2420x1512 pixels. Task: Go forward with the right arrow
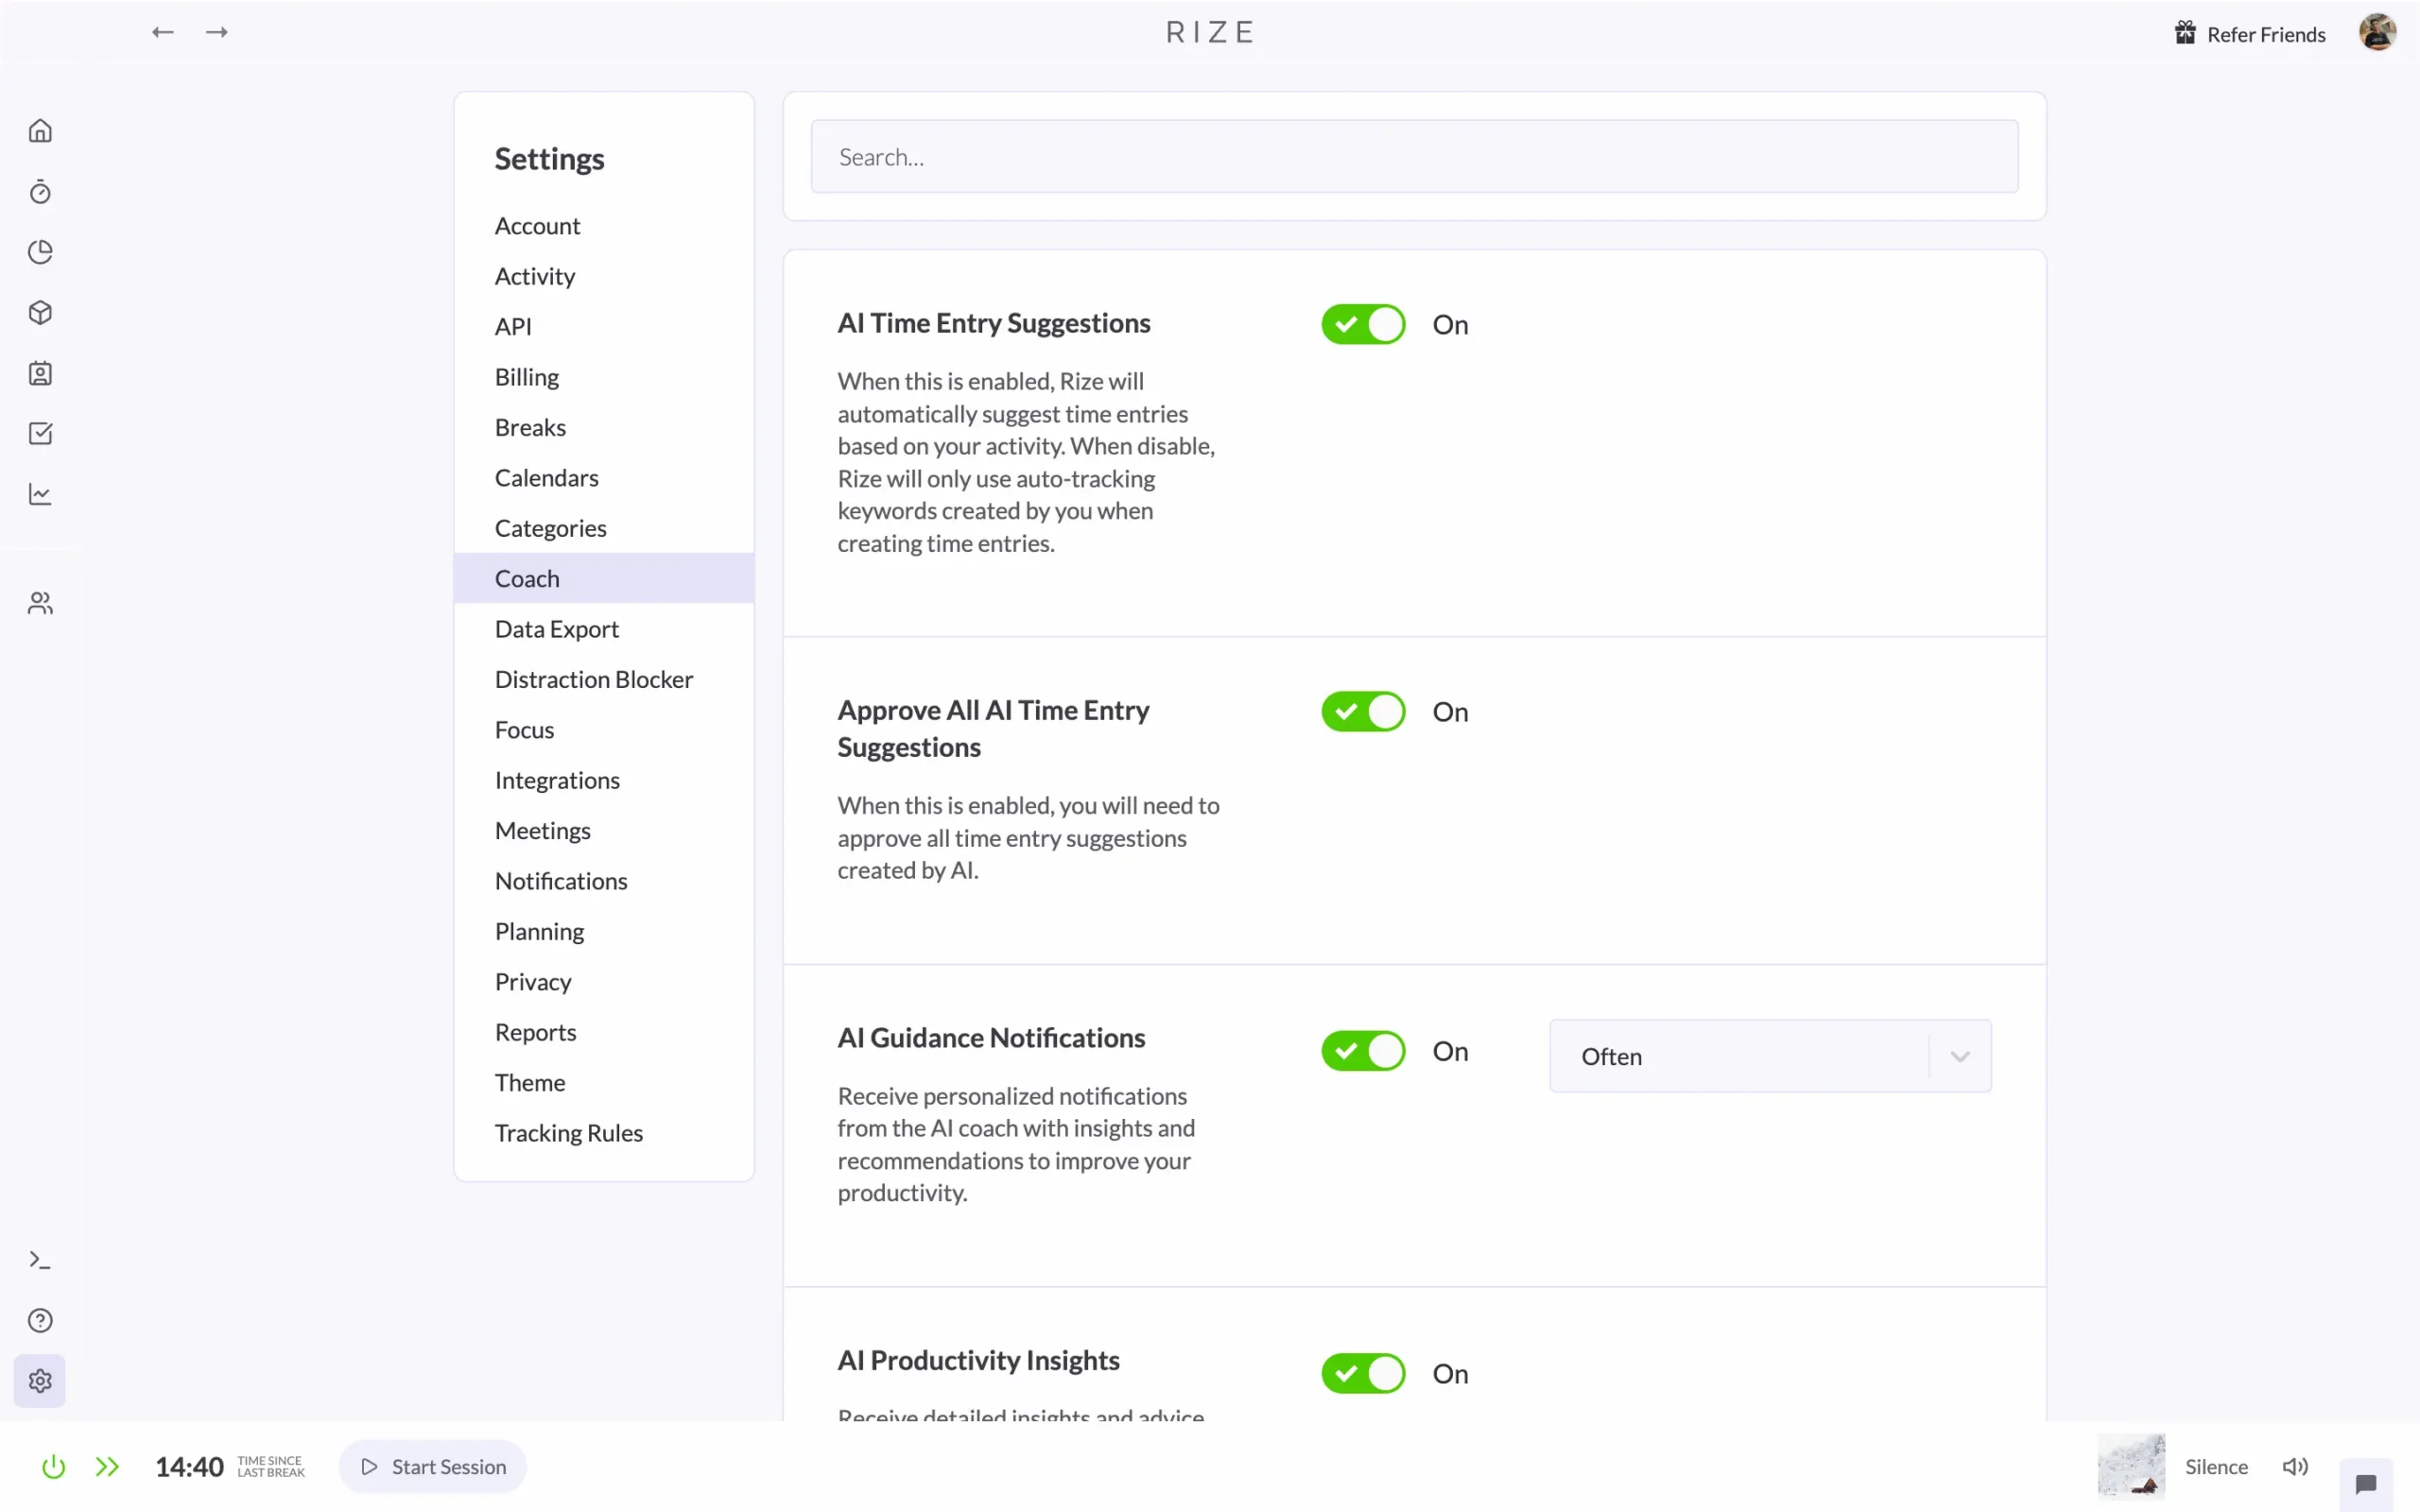(x=217, y=32)
